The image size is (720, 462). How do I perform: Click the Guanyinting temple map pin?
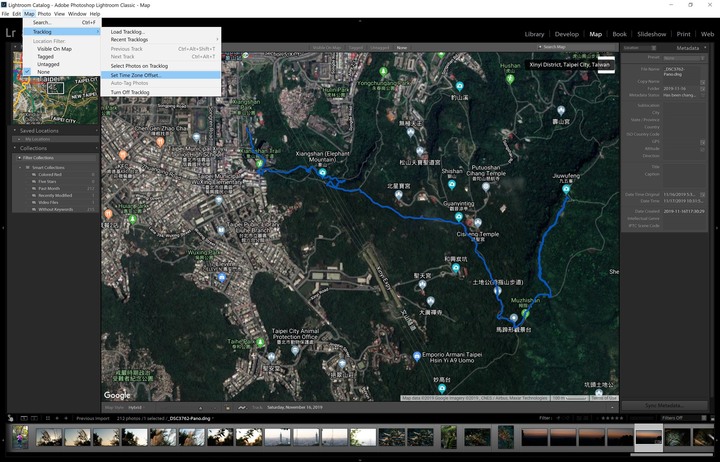point(458,216)
